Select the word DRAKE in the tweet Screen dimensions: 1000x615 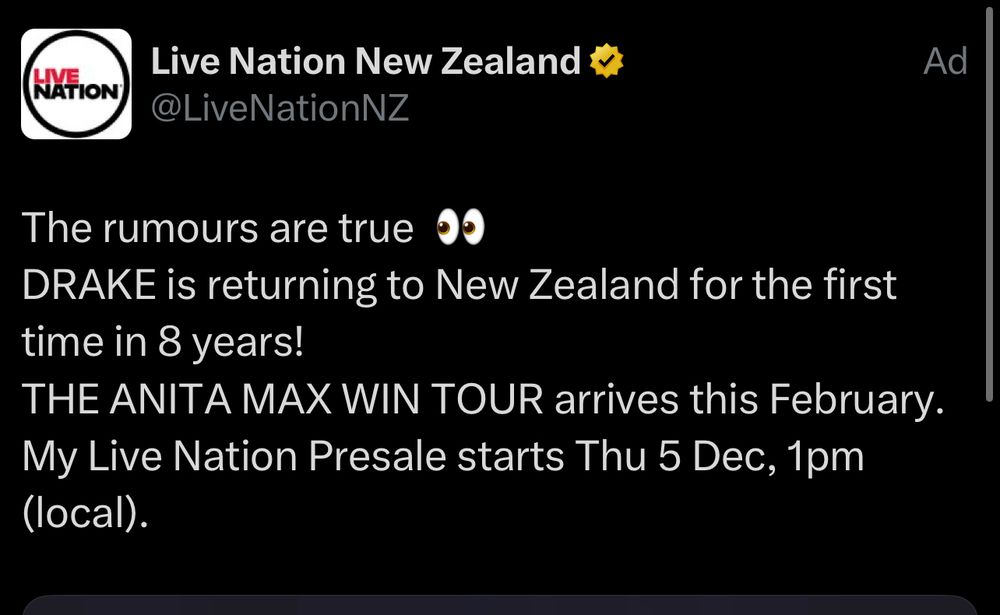coord(90,283)
